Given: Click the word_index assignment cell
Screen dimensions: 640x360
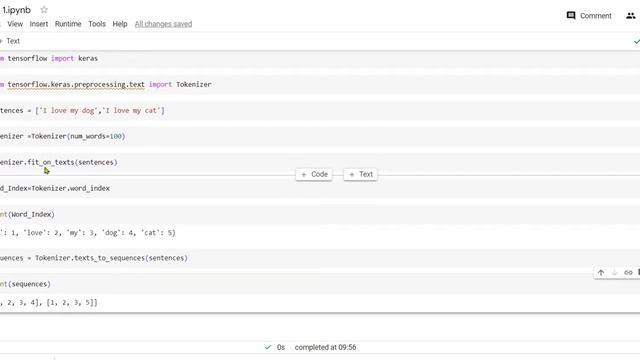Looking at the screenshot, I should [320, 189].
